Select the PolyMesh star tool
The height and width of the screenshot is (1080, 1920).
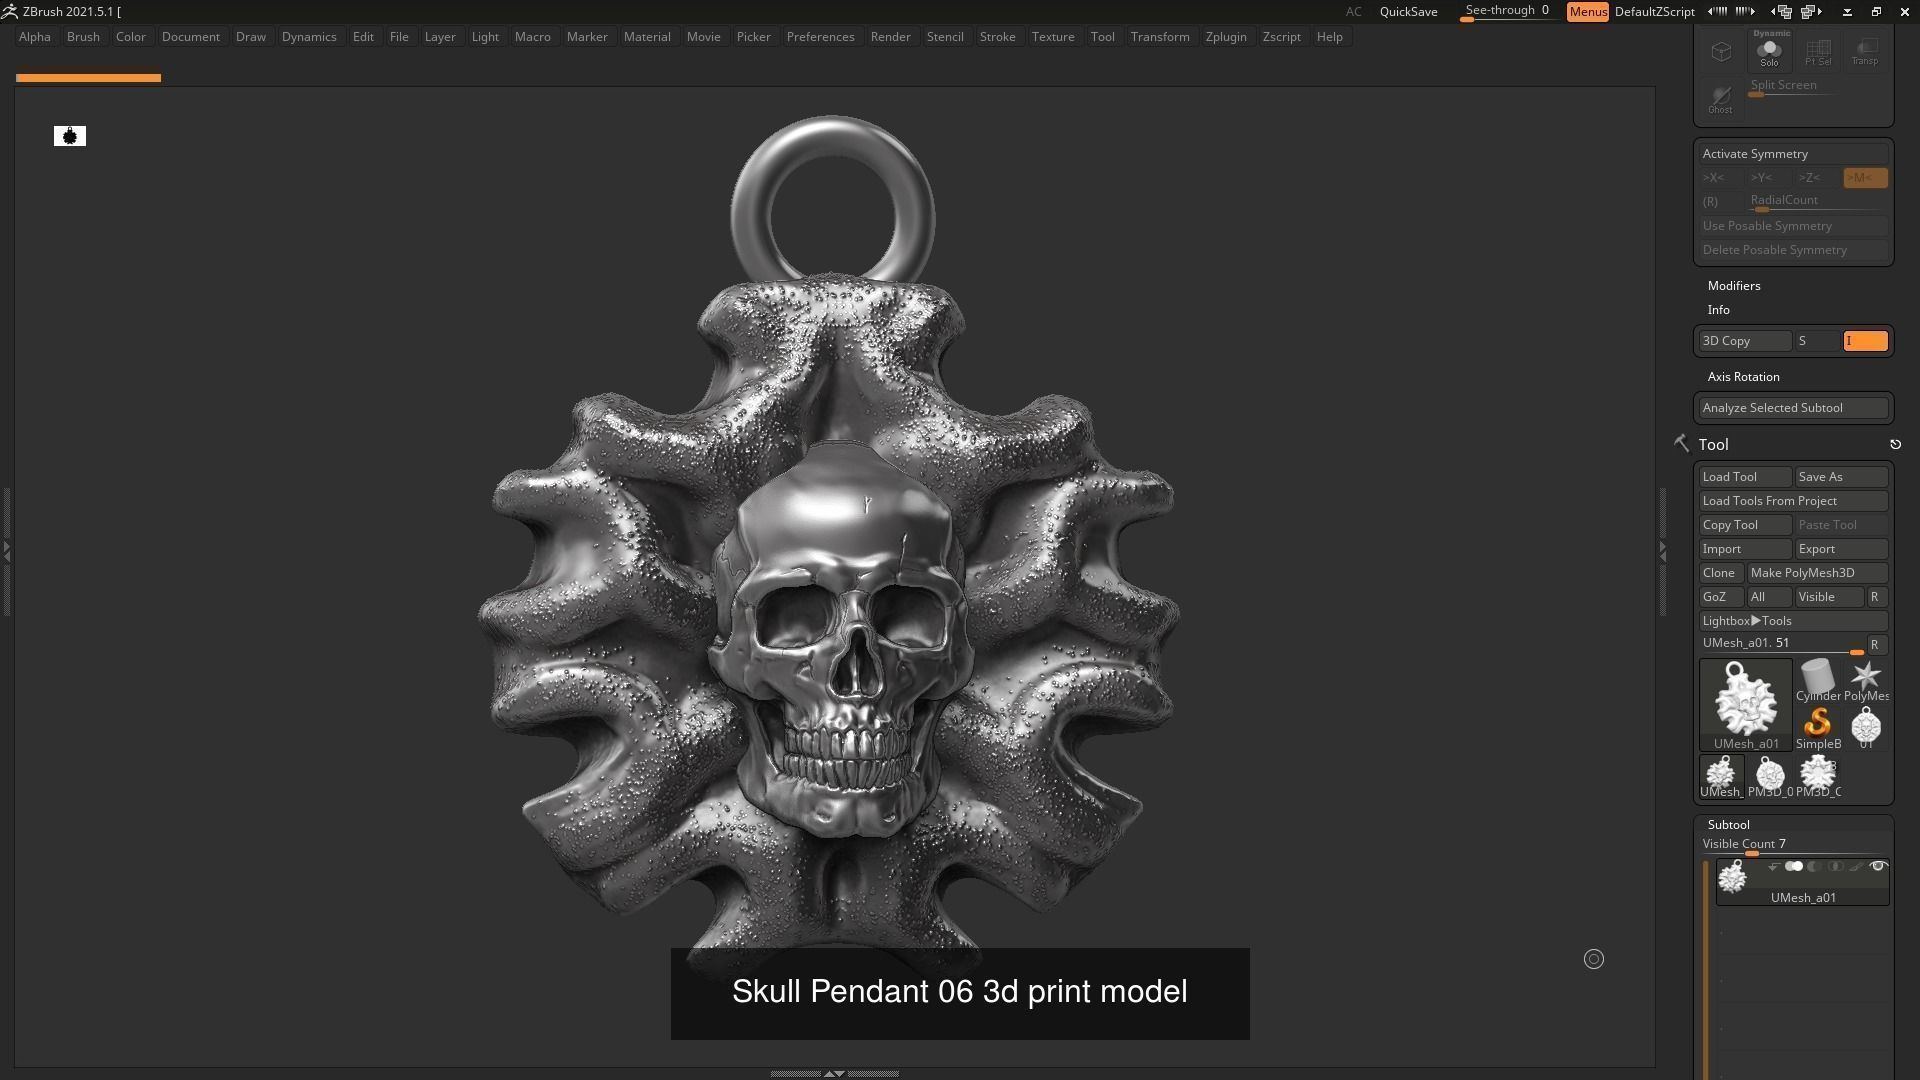[1866, 680]
